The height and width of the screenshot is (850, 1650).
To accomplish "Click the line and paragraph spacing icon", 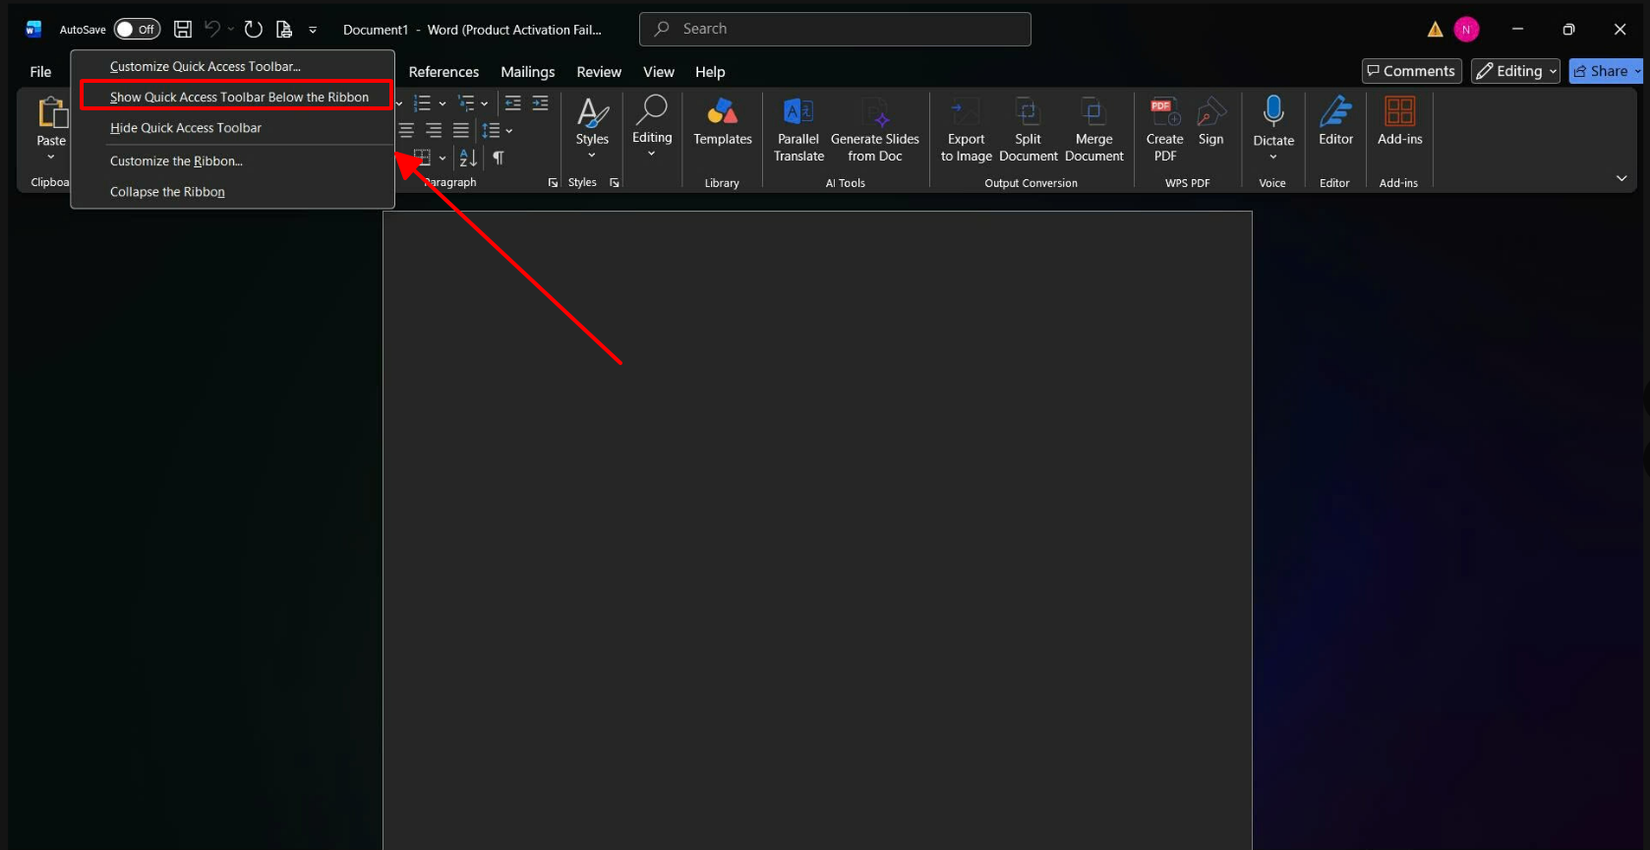I will [491, 130].
